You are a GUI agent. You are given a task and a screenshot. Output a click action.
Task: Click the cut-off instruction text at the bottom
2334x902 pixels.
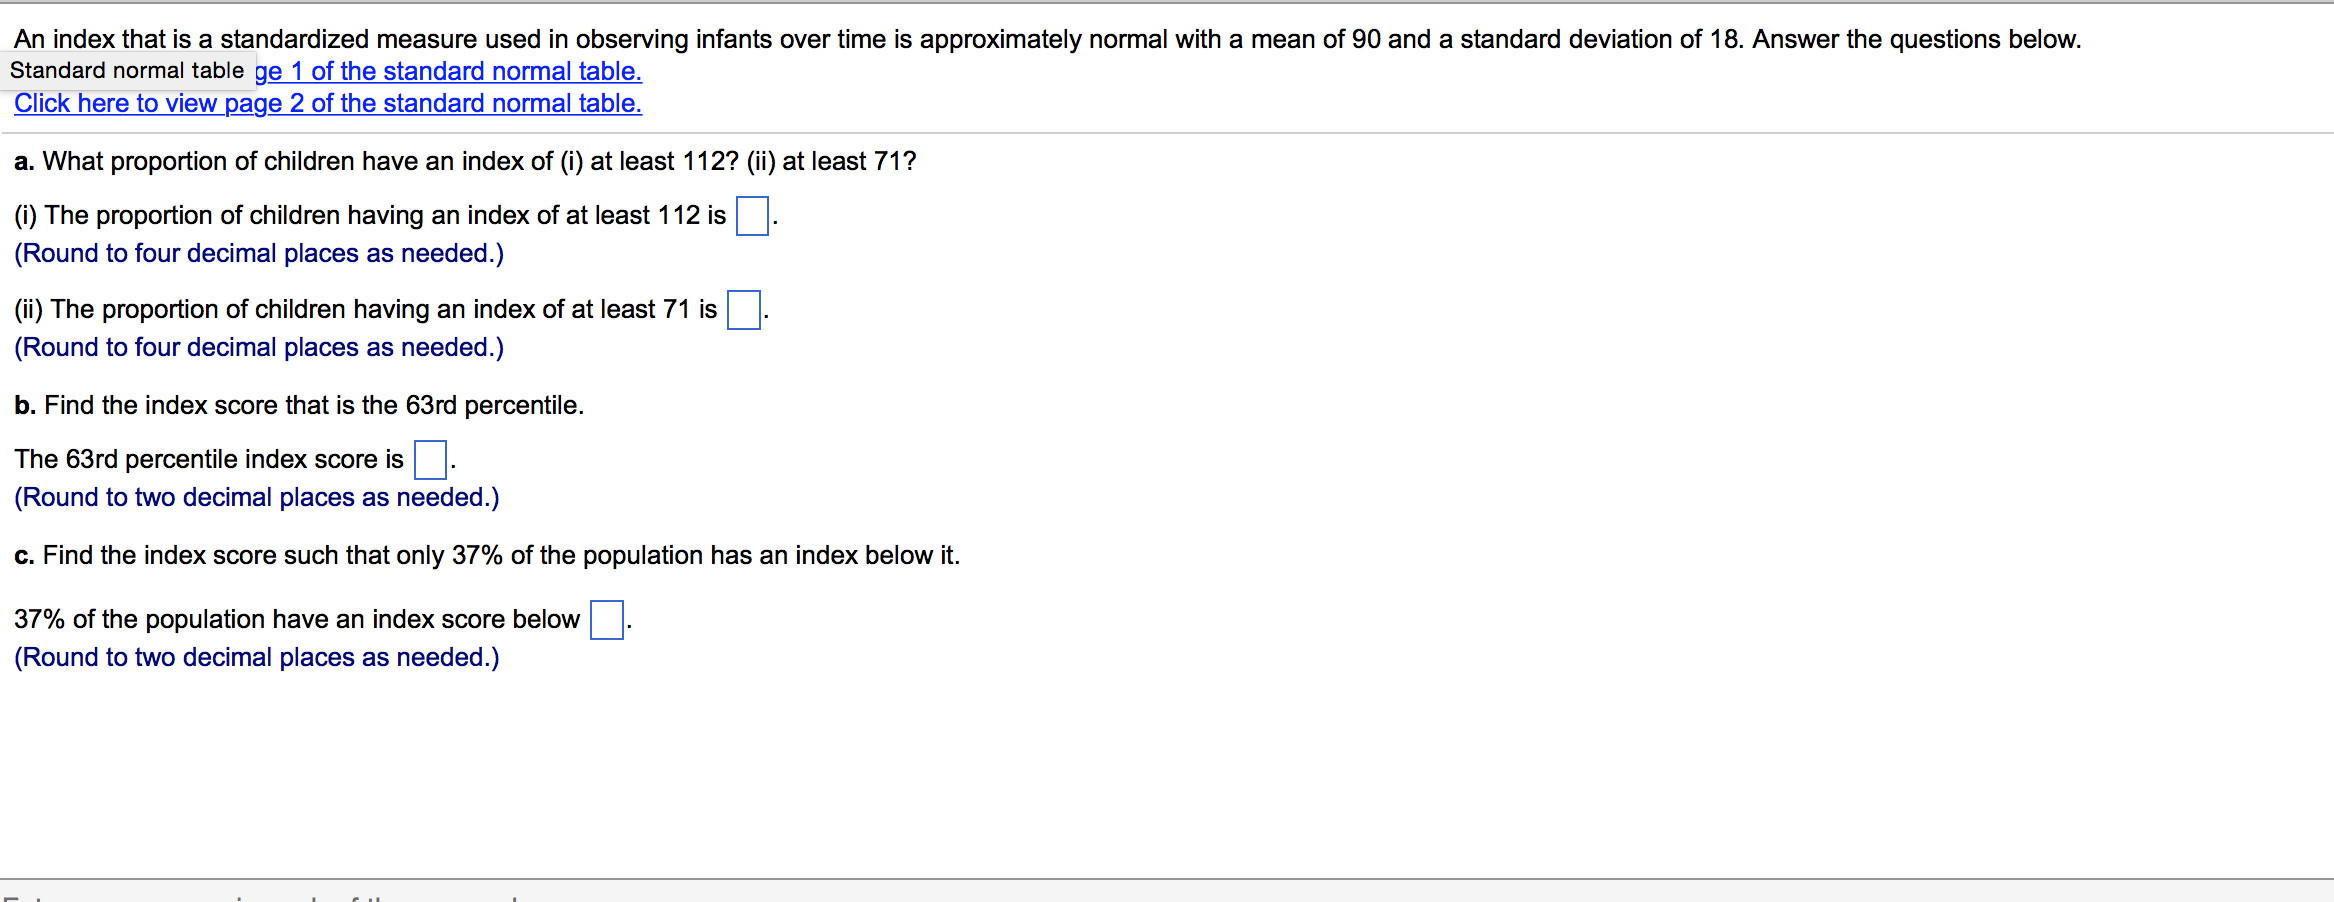click(265, 897)
